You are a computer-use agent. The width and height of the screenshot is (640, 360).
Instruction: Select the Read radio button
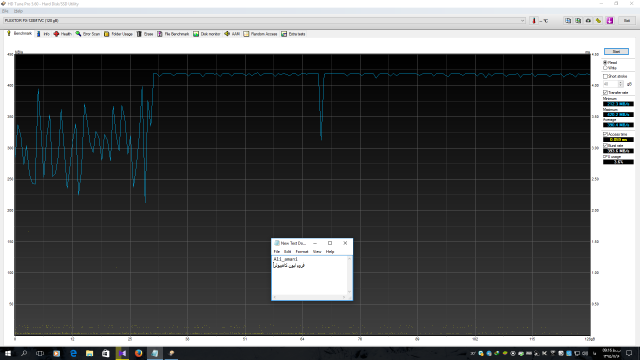click(x=605, y=63)
